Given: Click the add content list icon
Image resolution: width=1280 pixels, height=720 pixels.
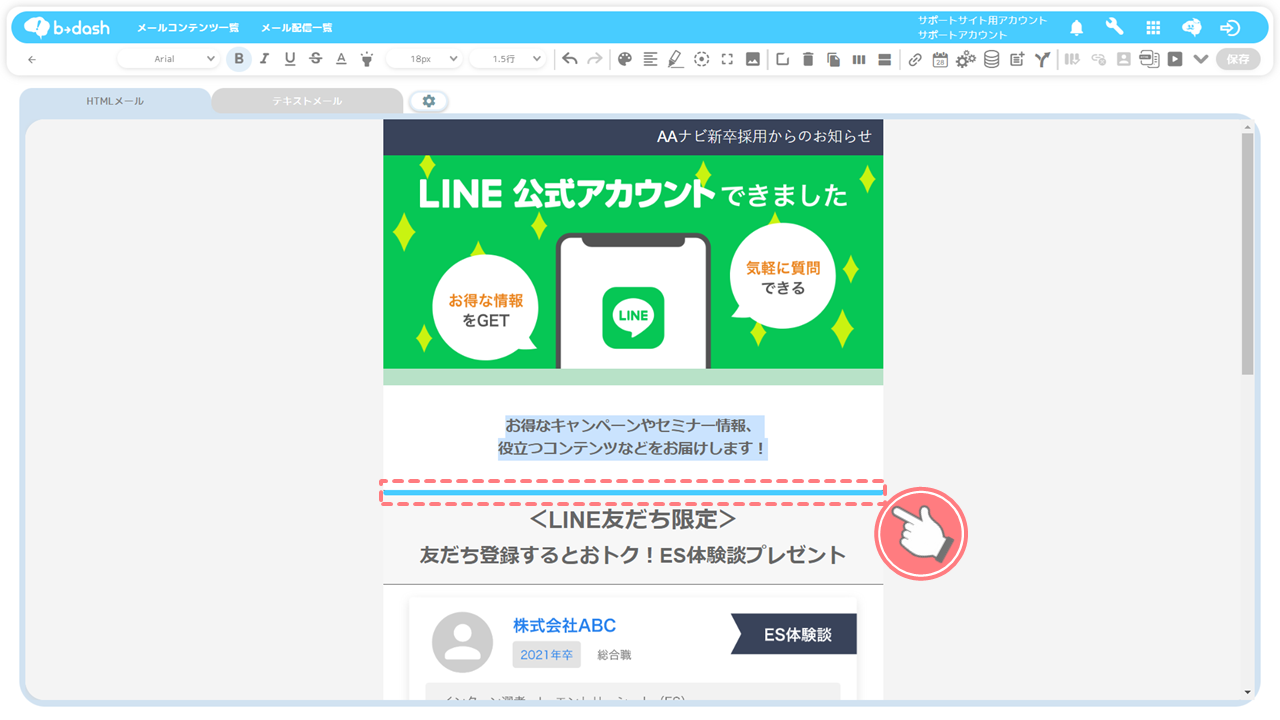Looking at the screenshot, I should [1017, 59].
